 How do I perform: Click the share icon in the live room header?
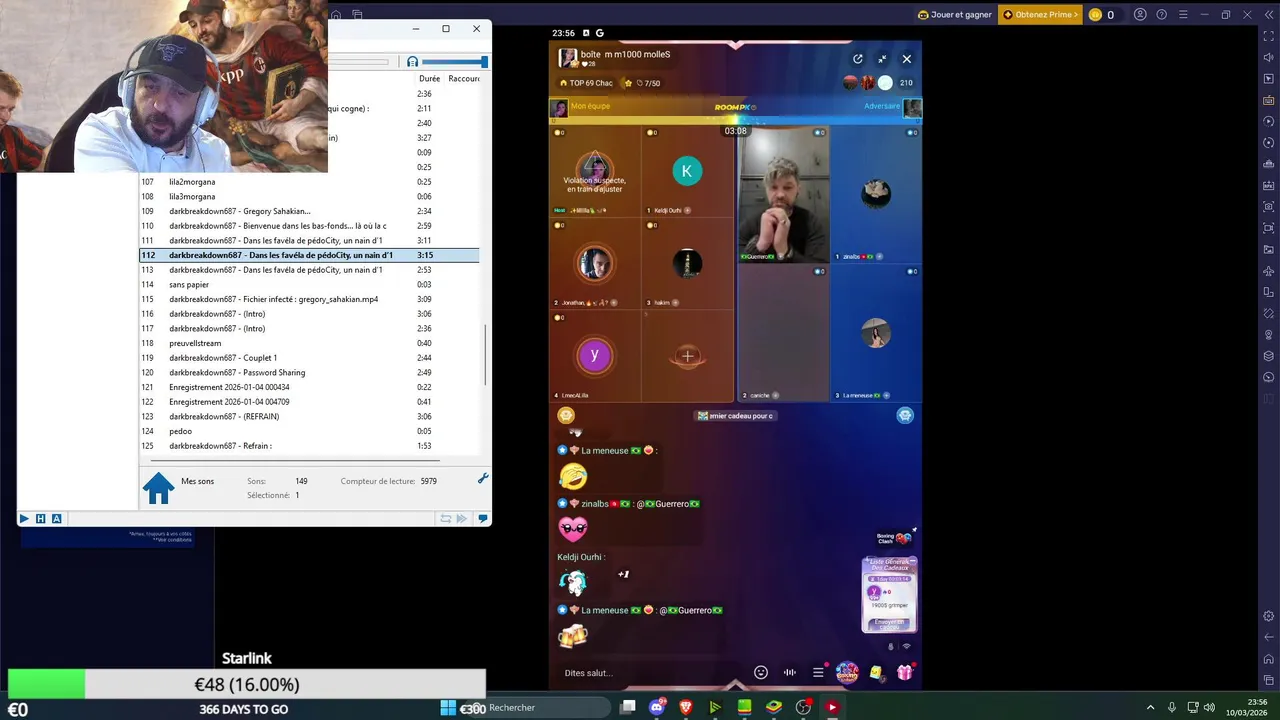(857, 59)
